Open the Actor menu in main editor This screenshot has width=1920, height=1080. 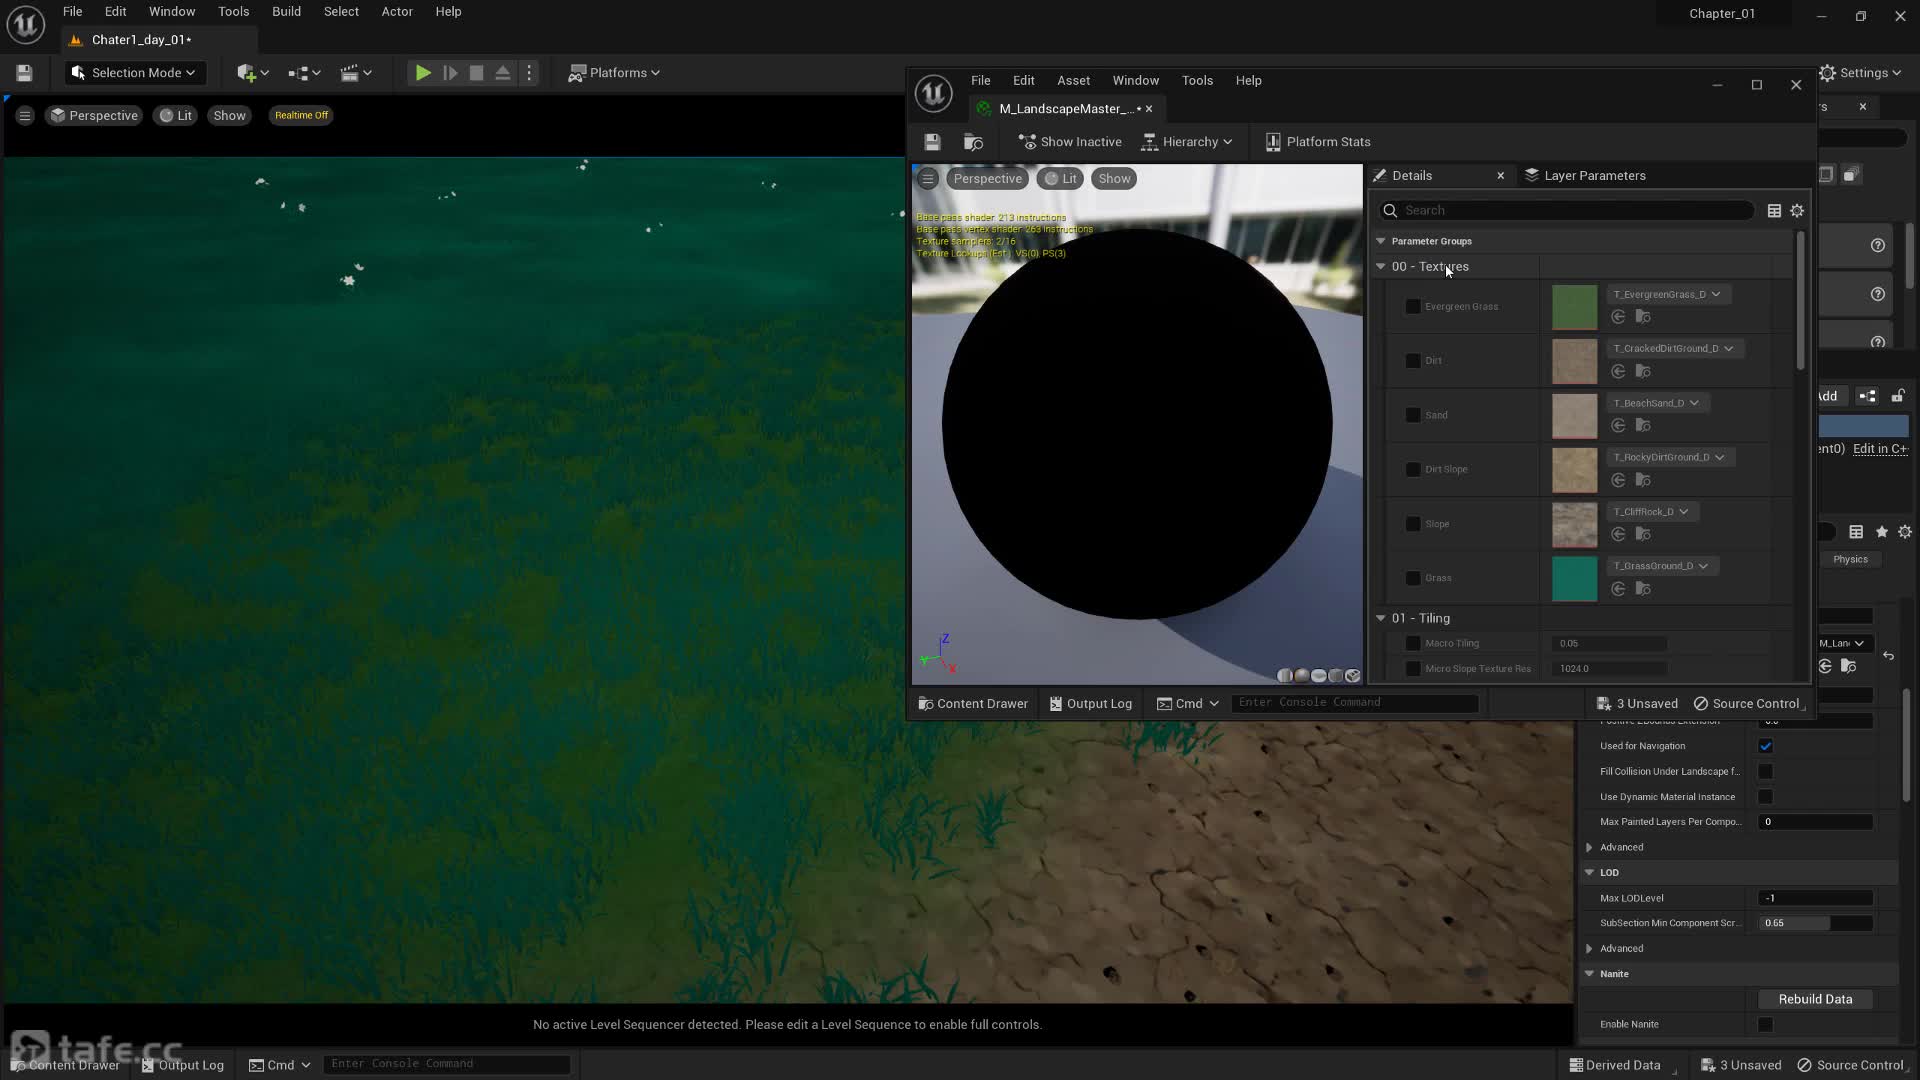pos(397,12)
